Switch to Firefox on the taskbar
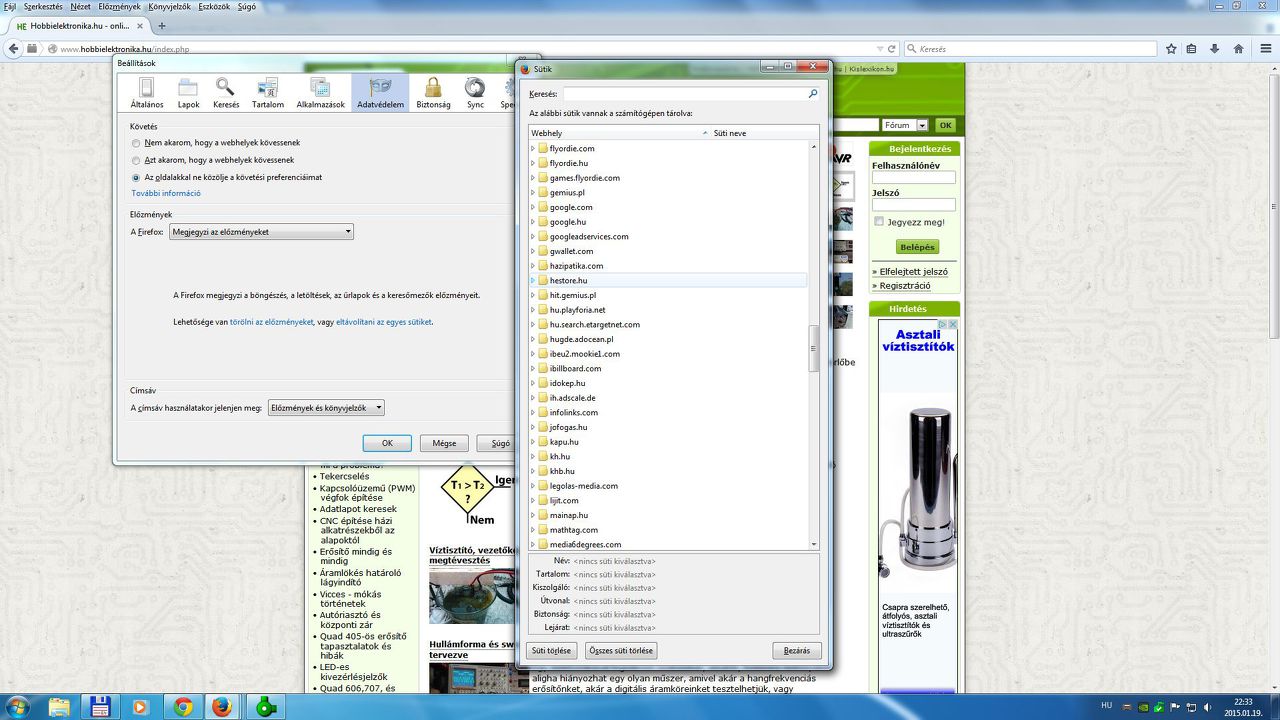The width and height of the screenshot is (1280, 720). [x=222, y=706]
